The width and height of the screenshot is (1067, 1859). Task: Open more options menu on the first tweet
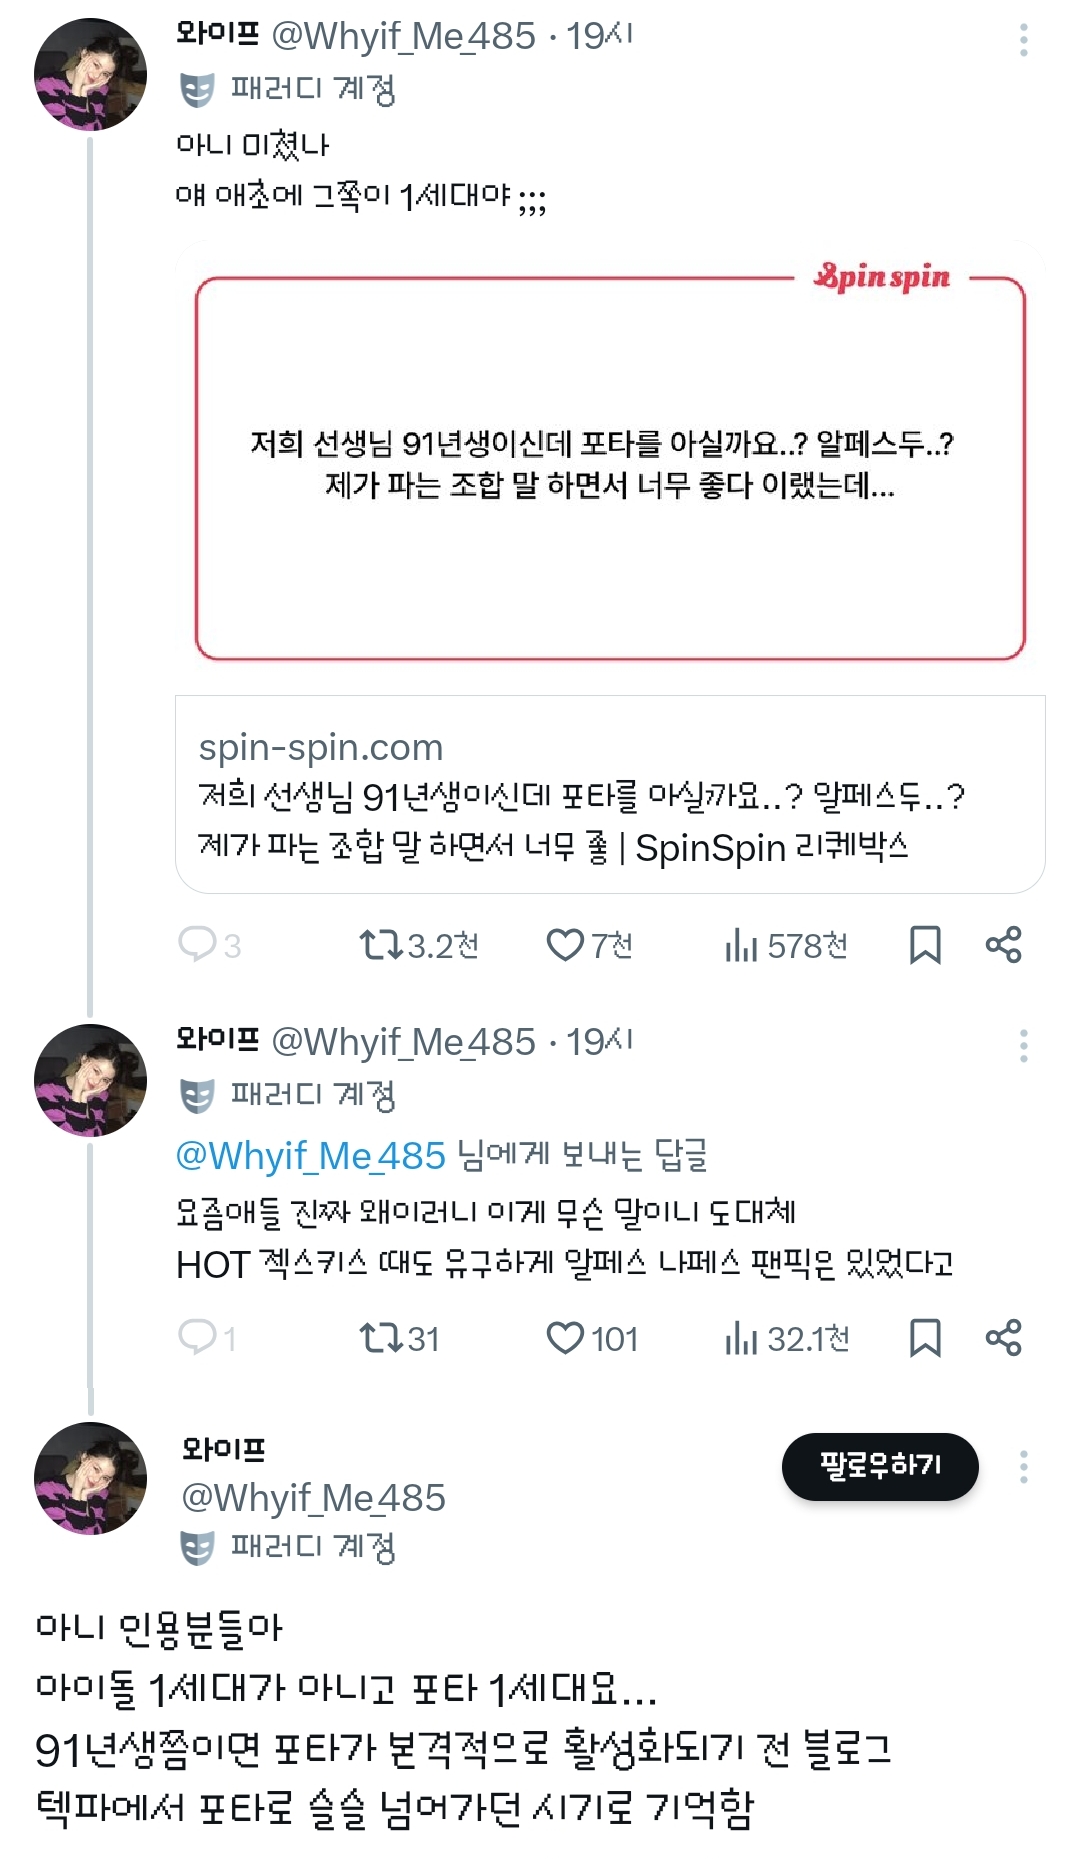pyautogui.click(x=1023, y=40)
